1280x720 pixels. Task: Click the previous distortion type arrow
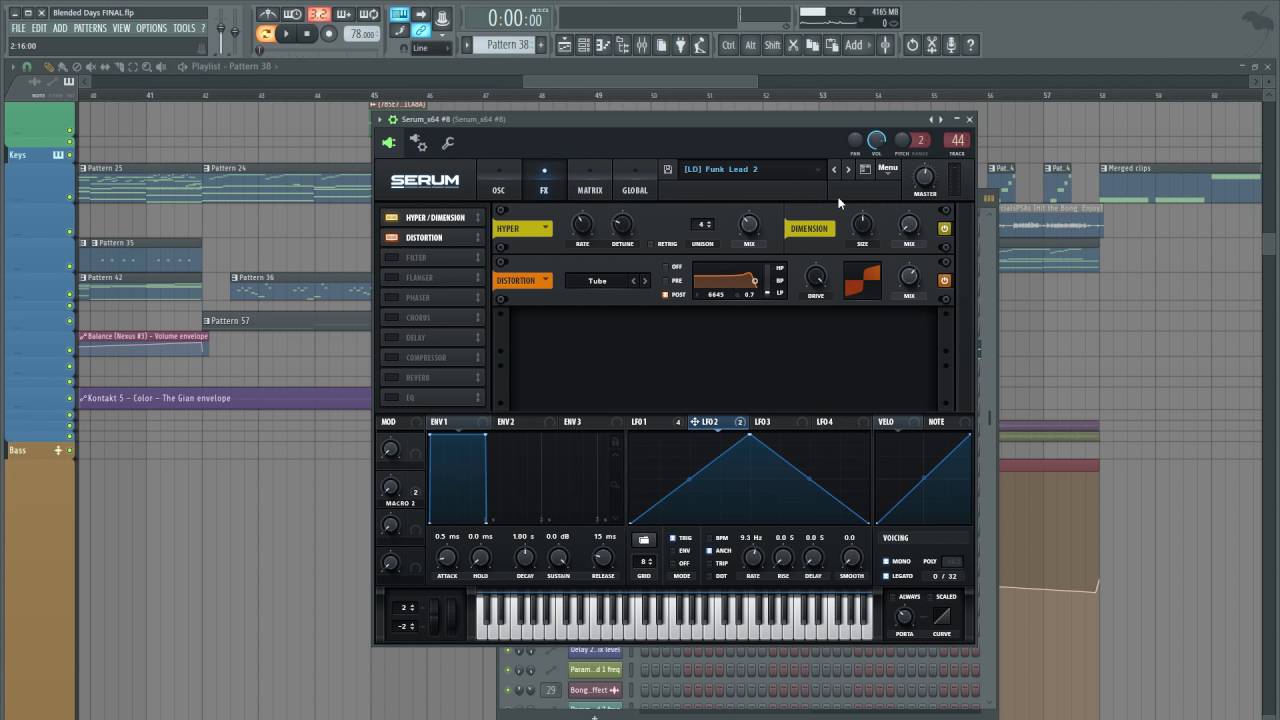click(x=633, y=281)
